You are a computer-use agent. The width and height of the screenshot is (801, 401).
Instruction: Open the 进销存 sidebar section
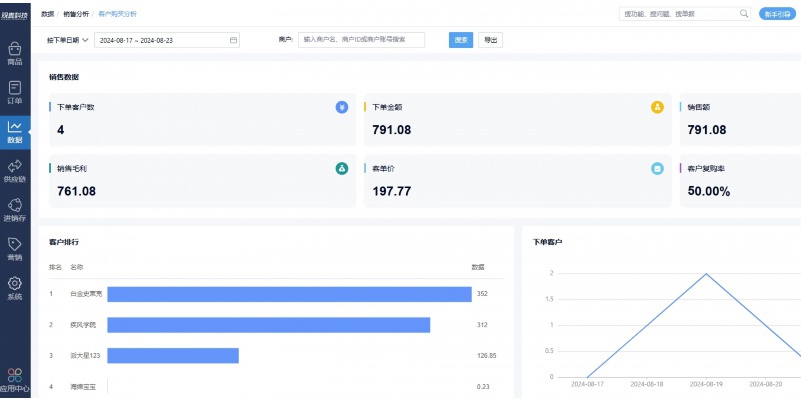pos(15,210)
